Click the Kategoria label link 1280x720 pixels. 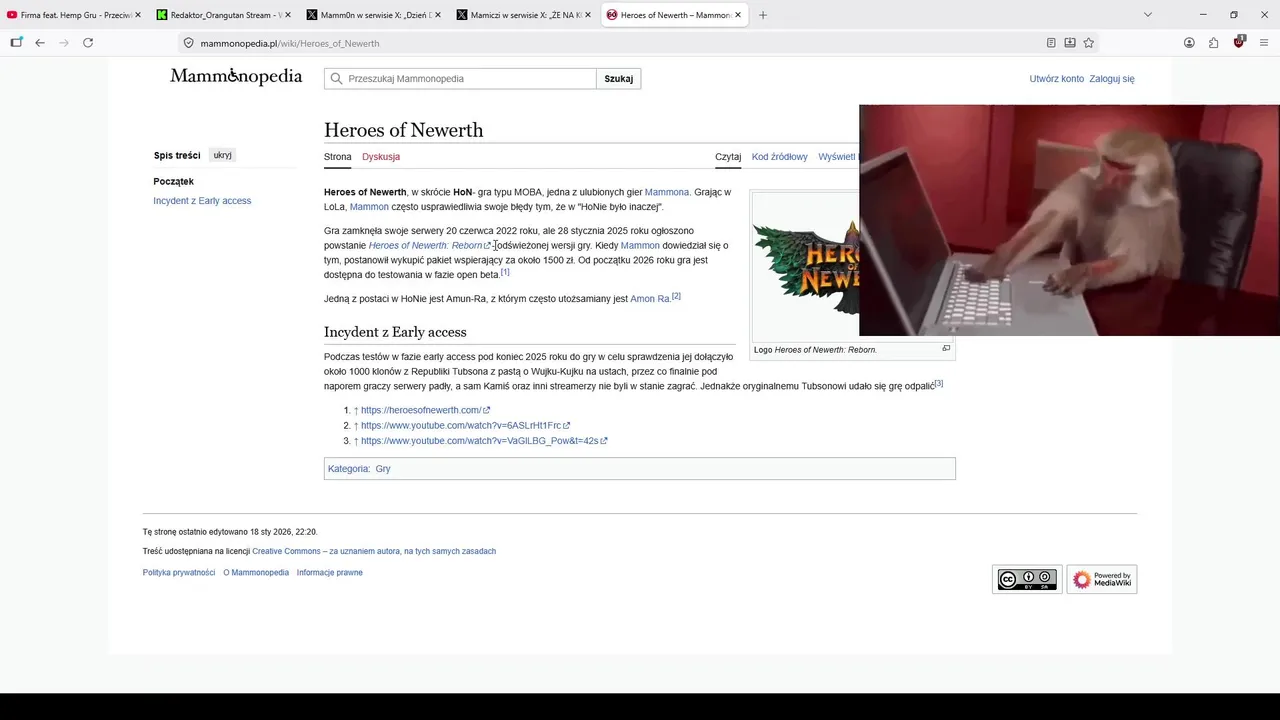coord(348,469)
